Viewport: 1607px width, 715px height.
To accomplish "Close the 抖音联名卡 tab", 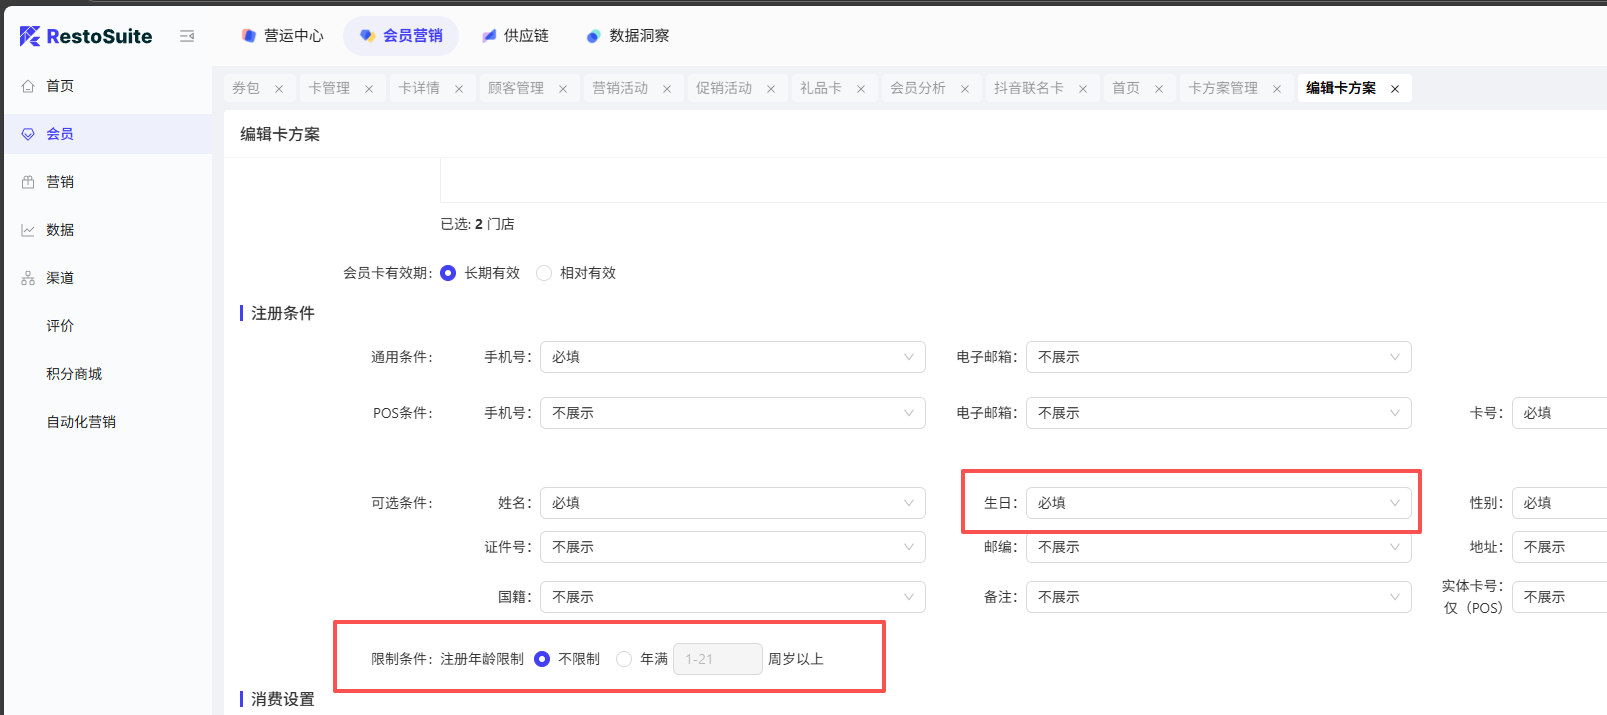I will [x=1083, y=89].
